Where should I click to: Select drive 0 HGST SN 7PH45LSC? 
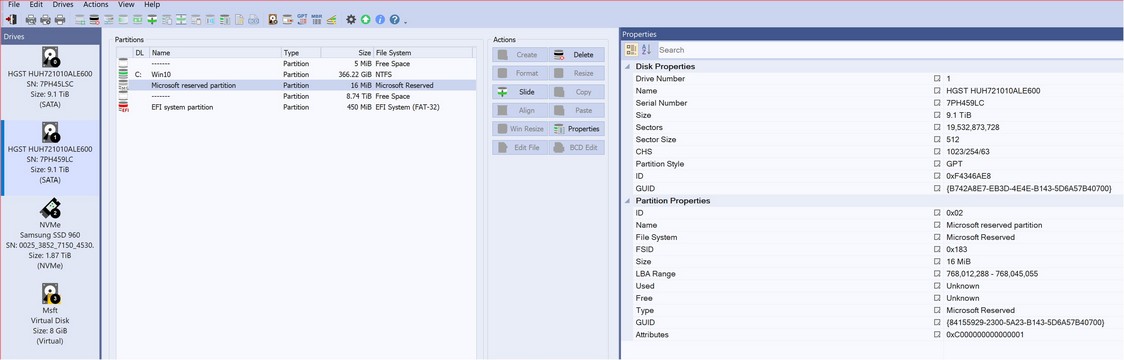50,77
